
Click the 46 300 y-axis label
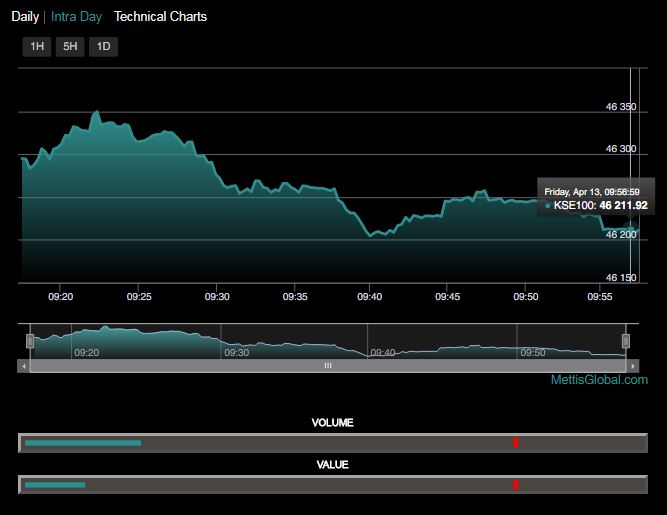(621, 149)
